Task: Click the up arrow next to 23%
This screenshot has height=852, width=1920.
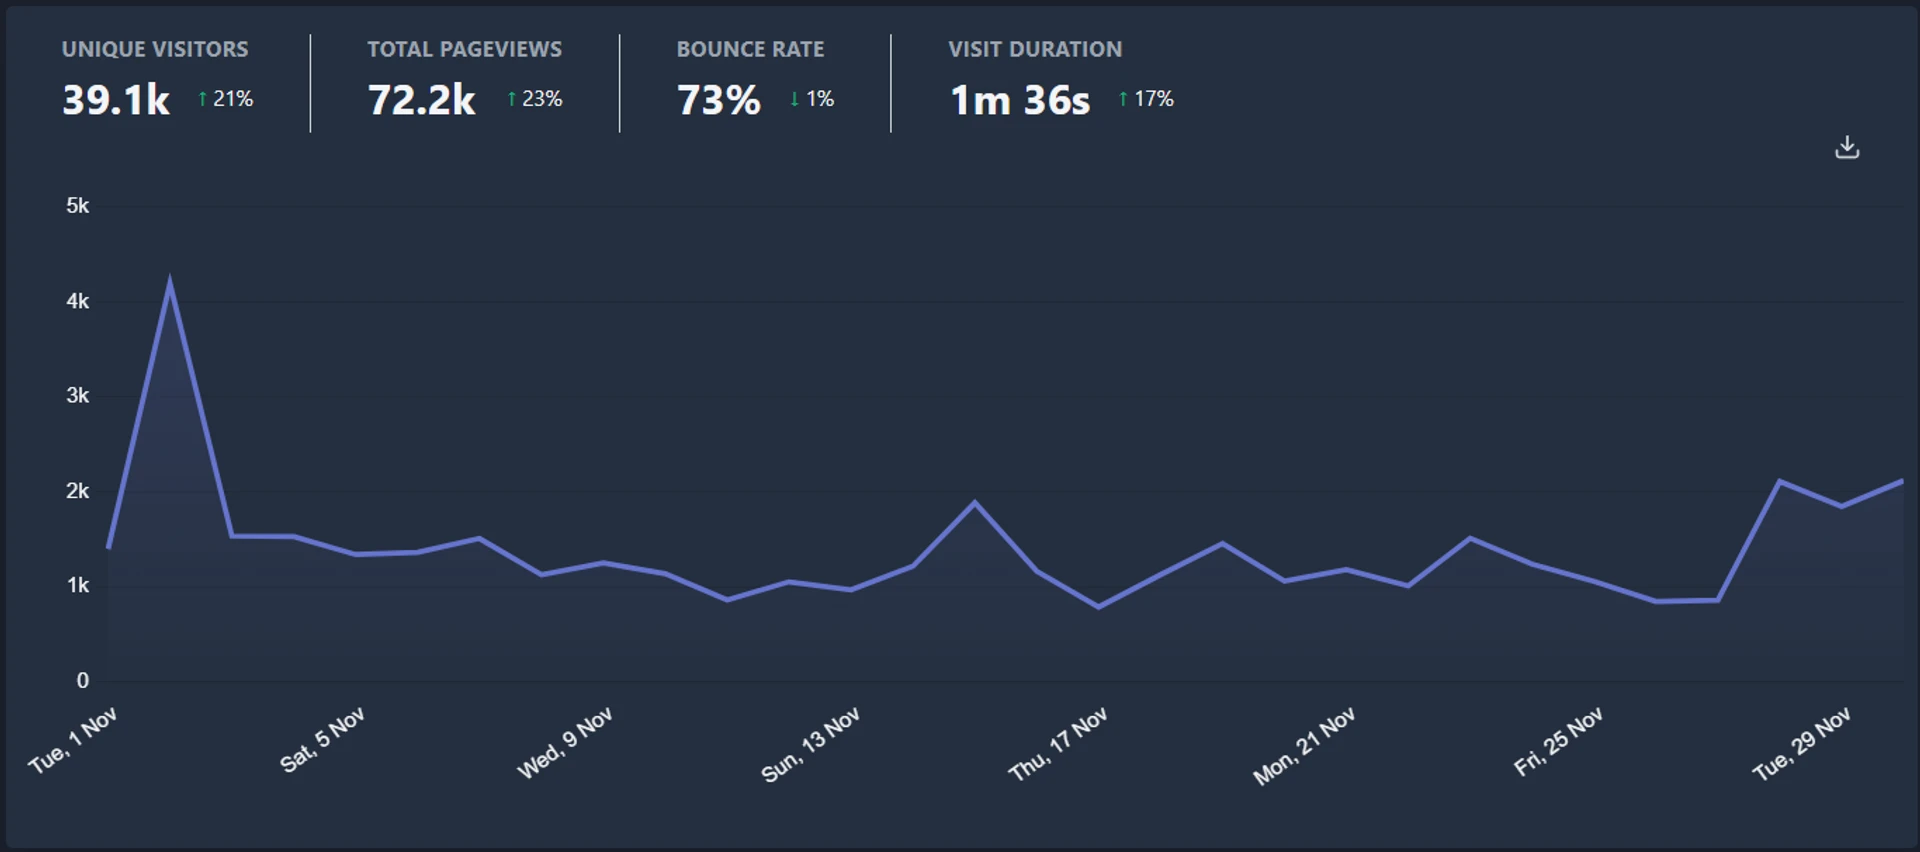Action: [x=512, y=99]
